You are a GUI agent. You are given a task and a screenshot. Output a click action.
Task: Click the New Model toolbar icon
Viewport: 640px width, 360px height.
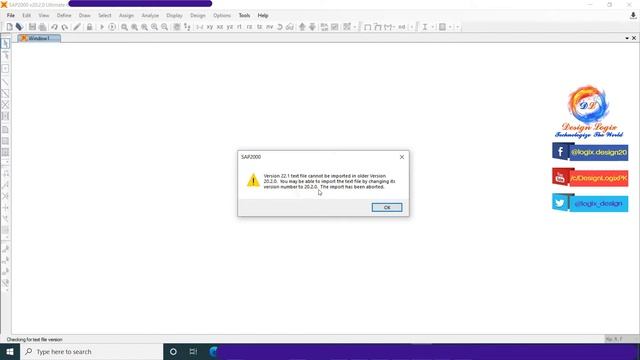point(9,27)
